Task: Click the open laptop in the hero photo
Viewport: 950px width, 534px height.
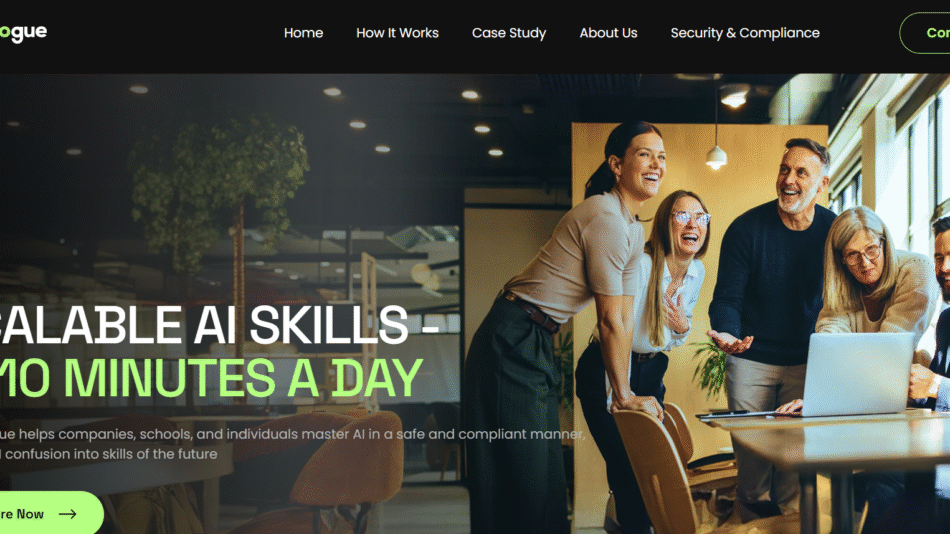Action: point(857,374)
